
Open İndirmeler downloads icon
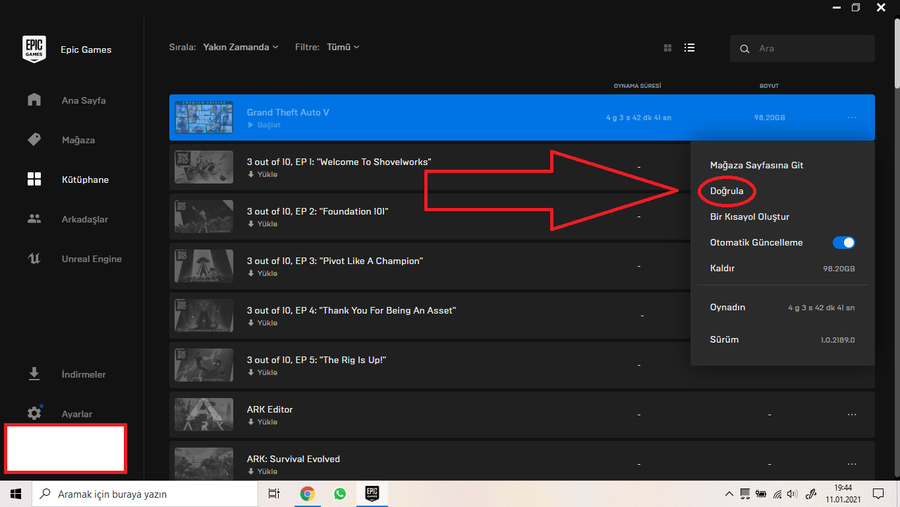(35, 374)
